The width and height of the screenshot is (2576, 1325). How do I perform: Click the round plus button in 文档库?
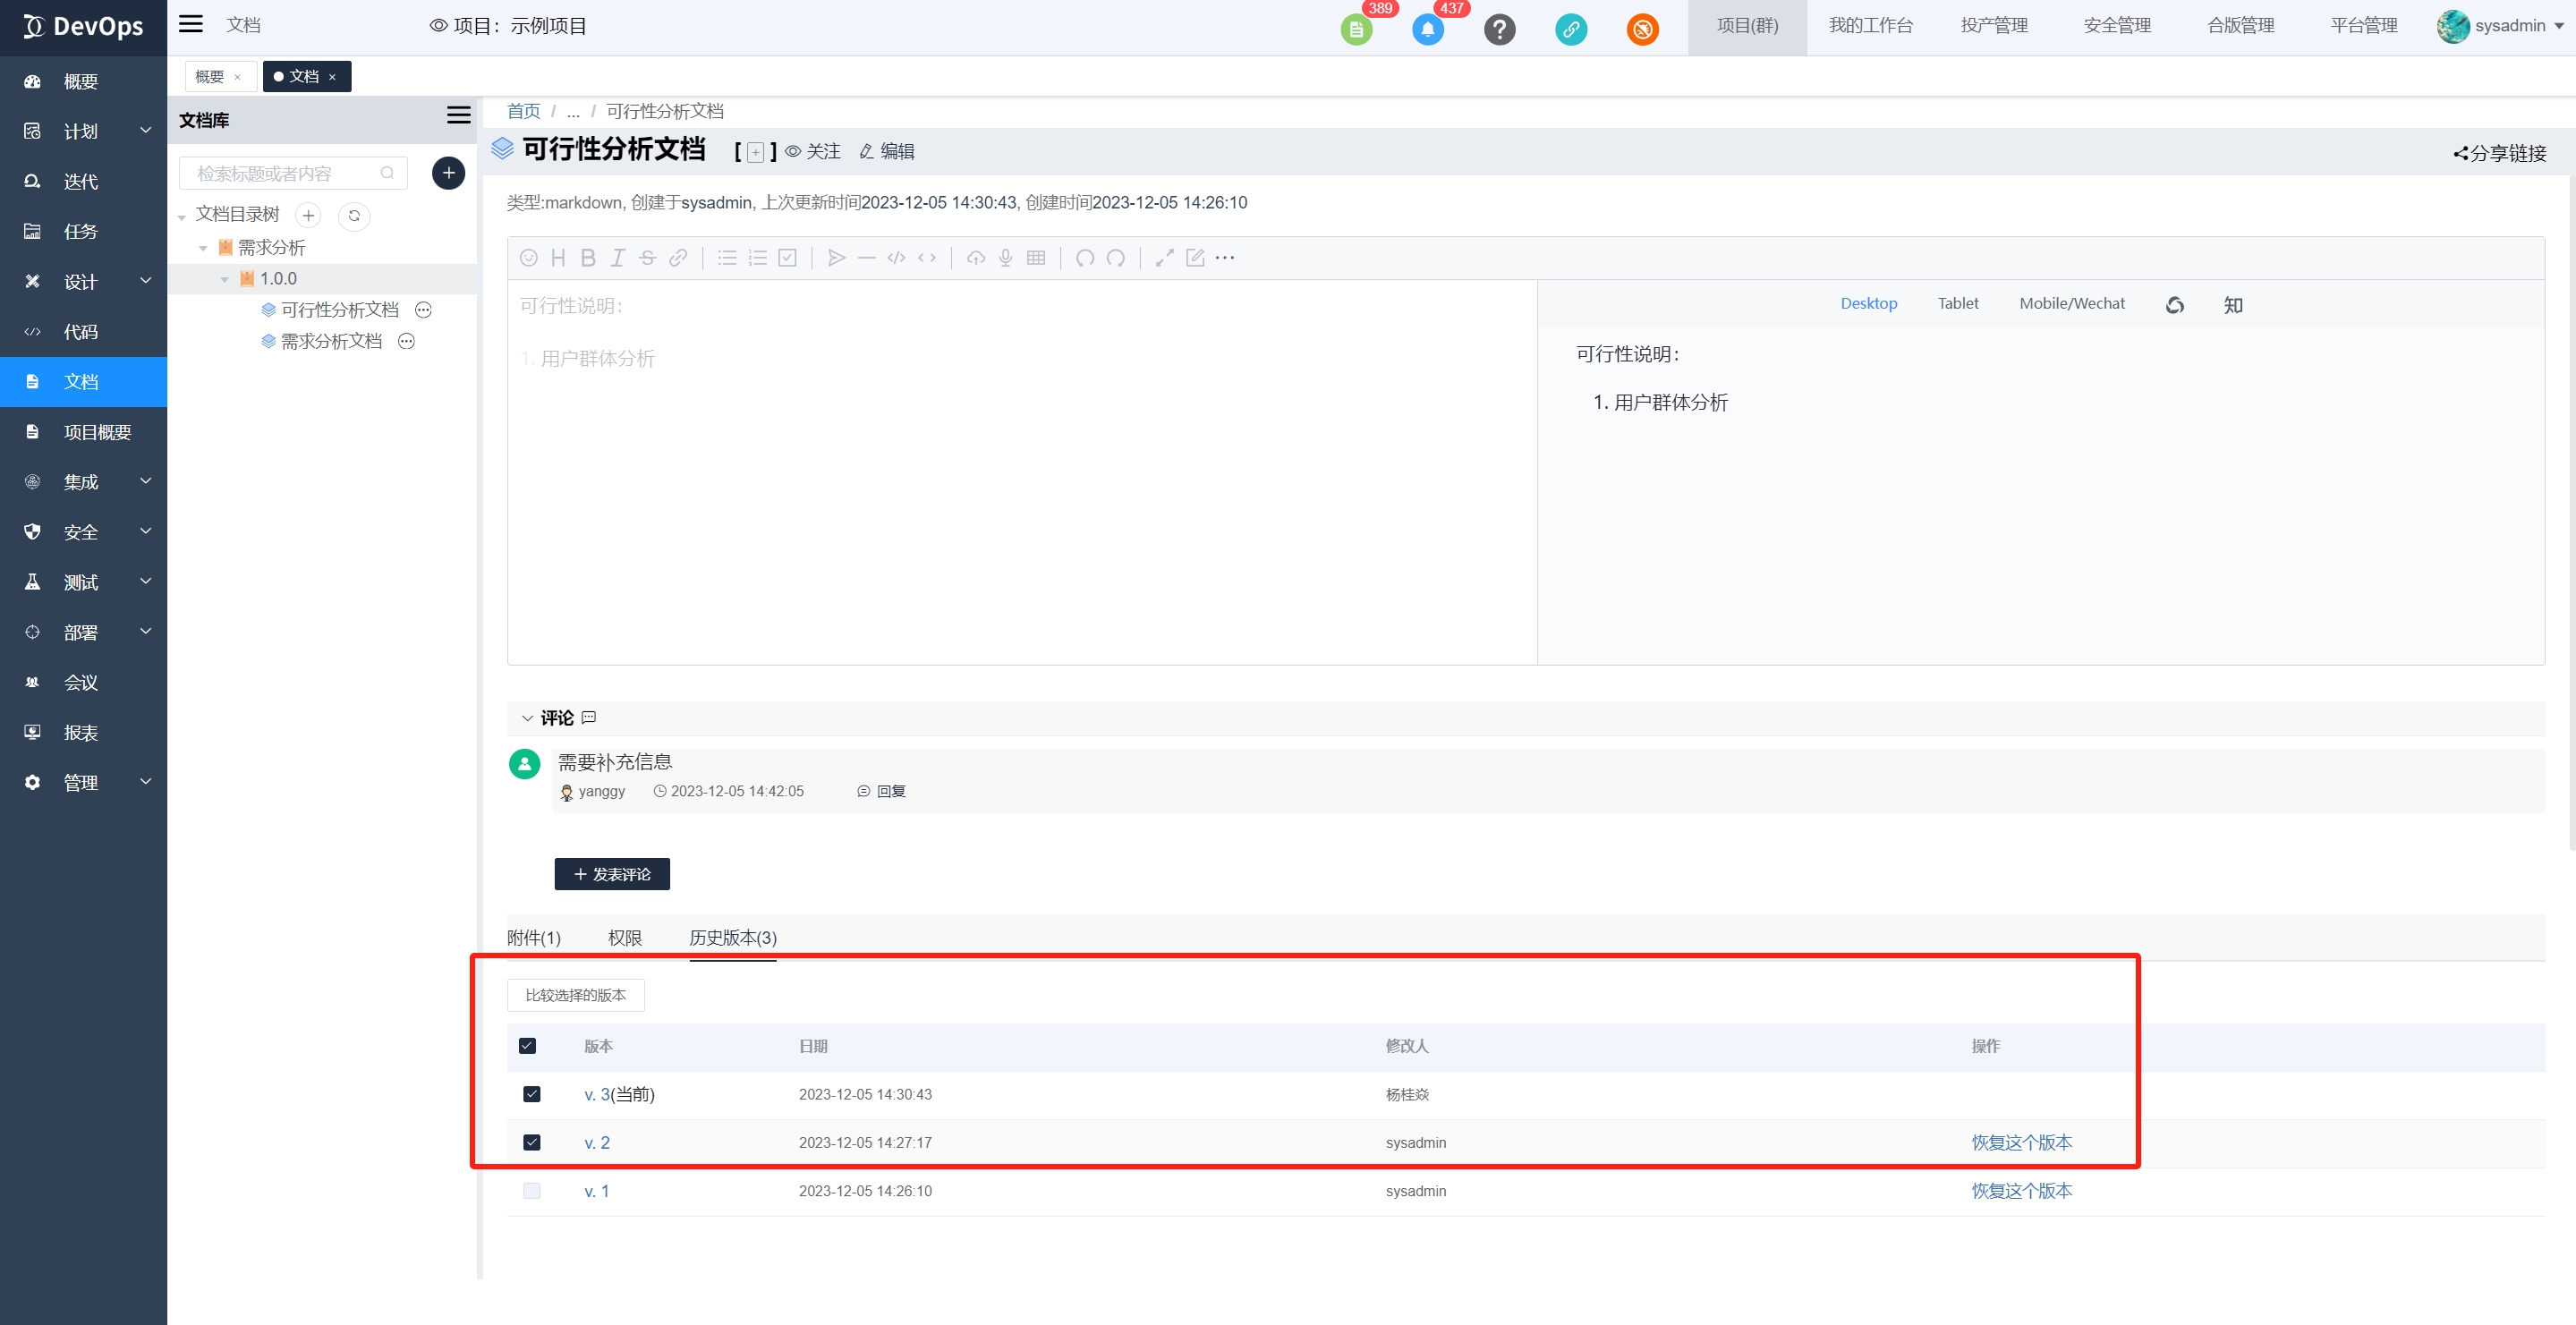(448, 173)
